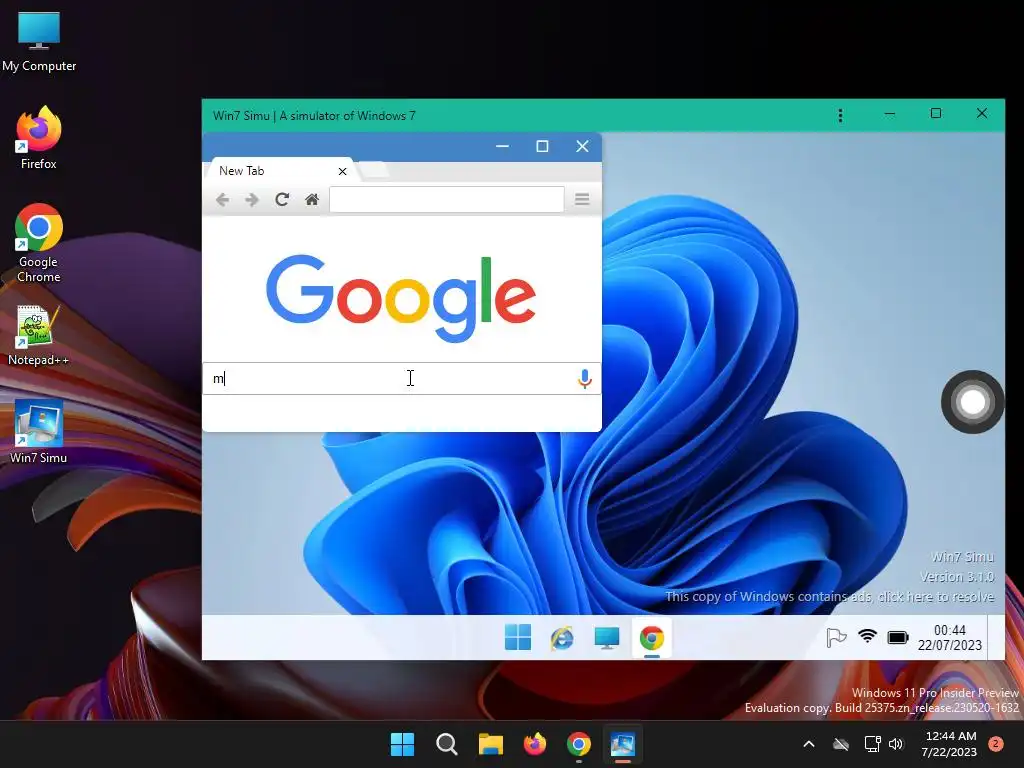Click the back arrow in simulated browser
Screen dimensions: 1024x768
pyautogui.click(x=222, y=199)
